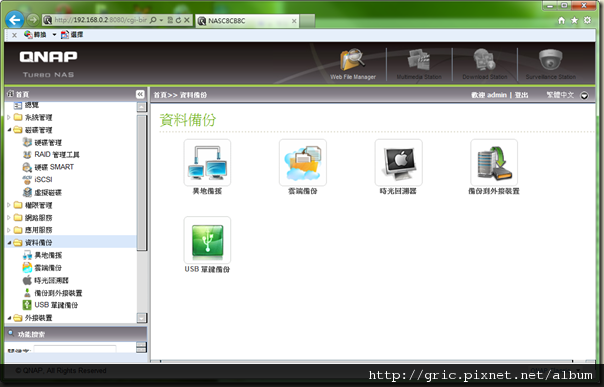Viewport: 604px width, 387px height.
Task: Close the add-on toolbar with X
Action: pyautogui.click(x=14, y=35)
